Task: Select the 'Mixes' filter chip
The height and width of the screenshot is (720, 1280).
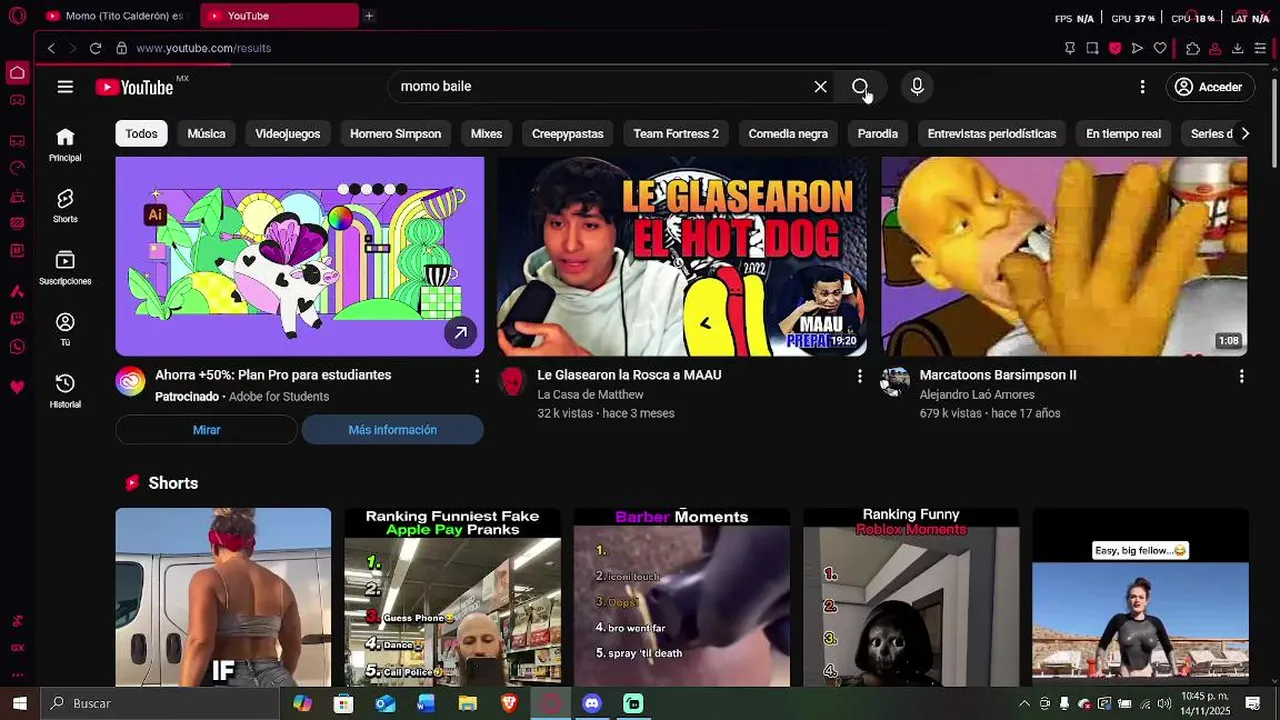Action: 486,134
